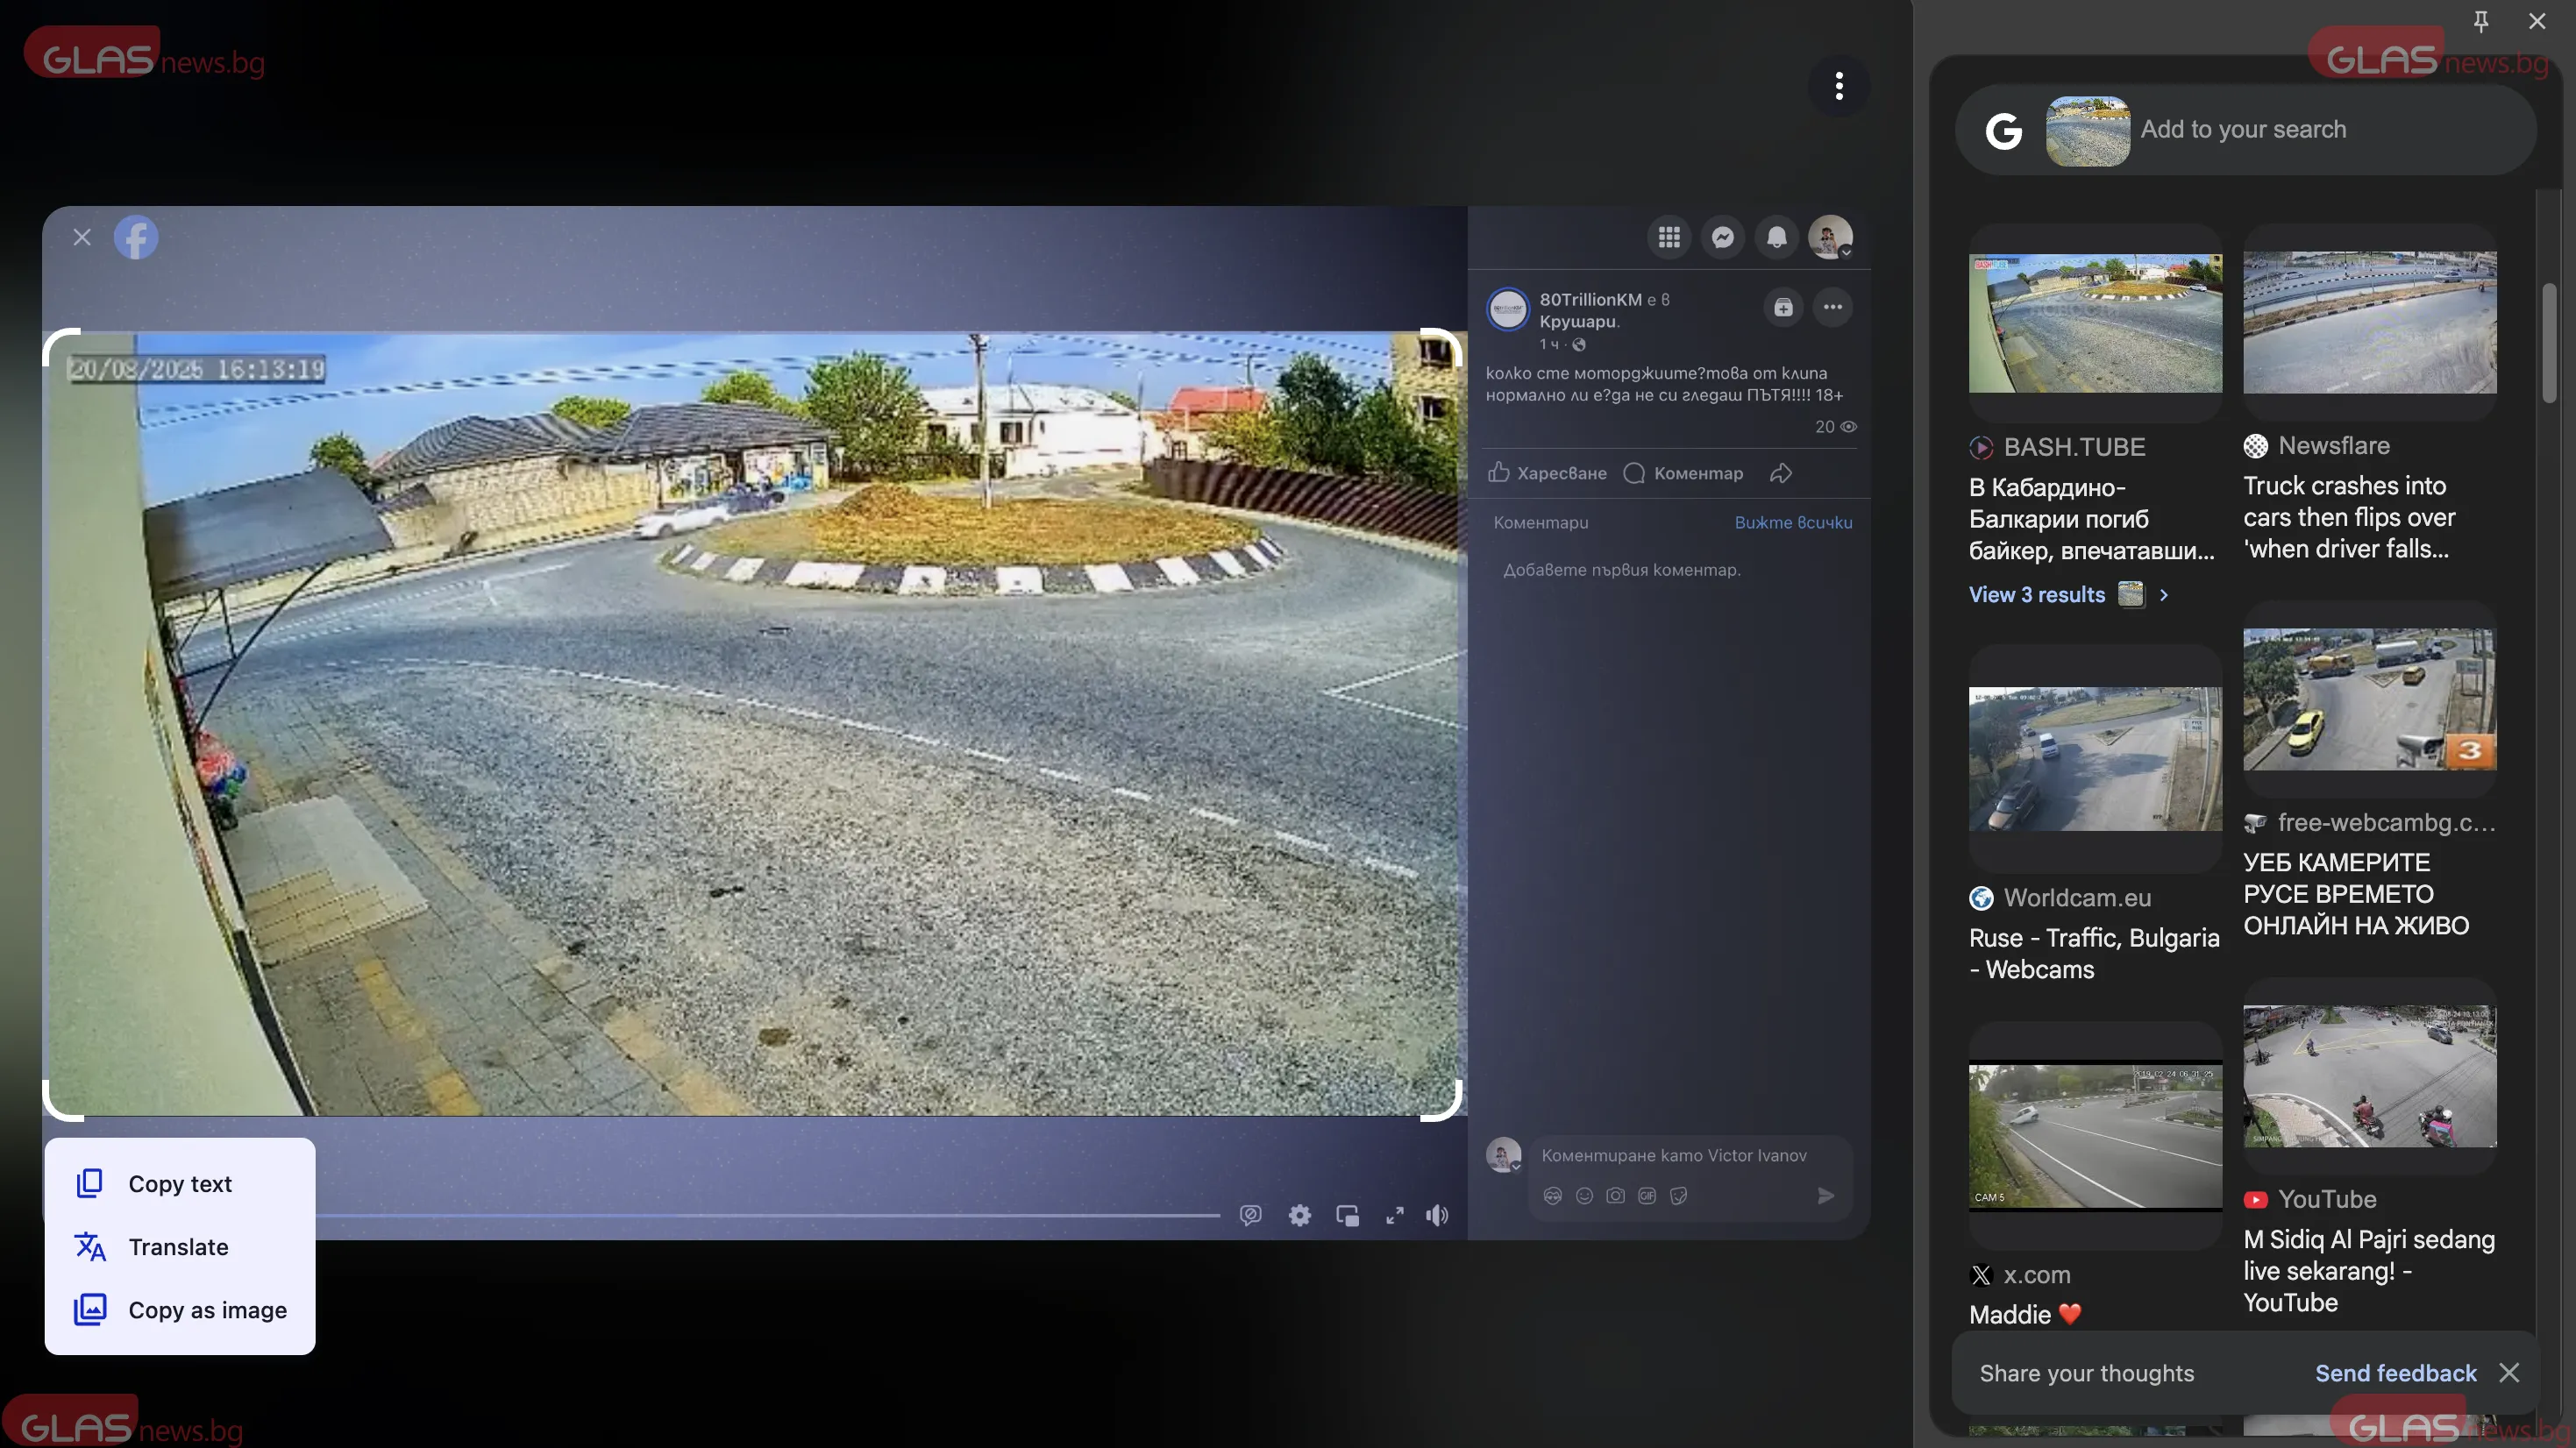
Task: Enter fullscreen on the video player
Action: tap(1394, 1215)
